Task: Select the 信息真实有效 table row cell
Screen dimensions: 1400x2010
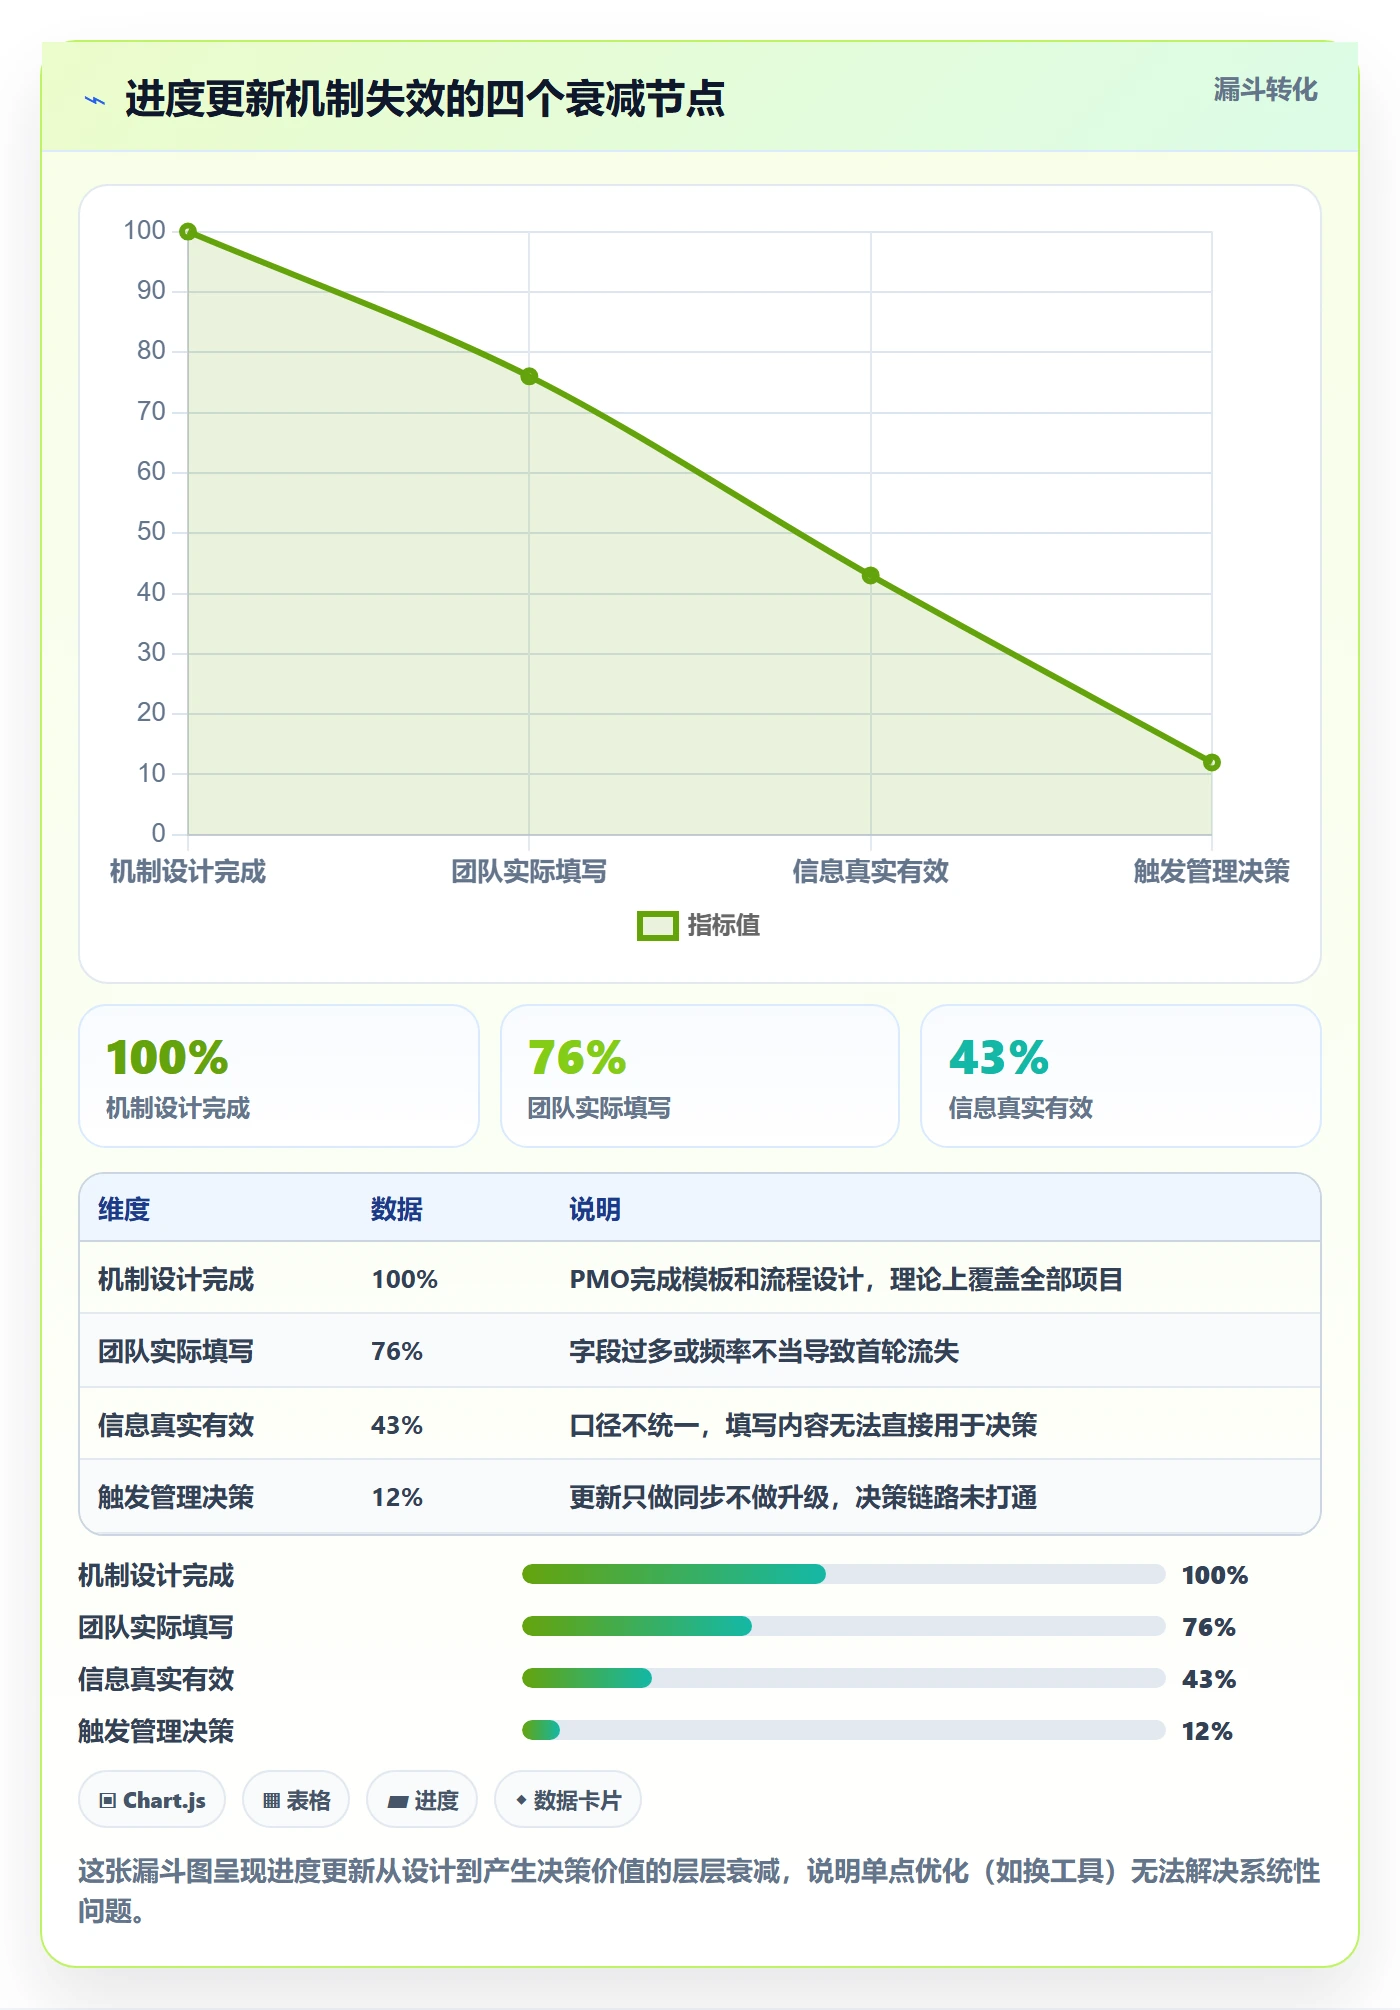Action: (176, 1425)
